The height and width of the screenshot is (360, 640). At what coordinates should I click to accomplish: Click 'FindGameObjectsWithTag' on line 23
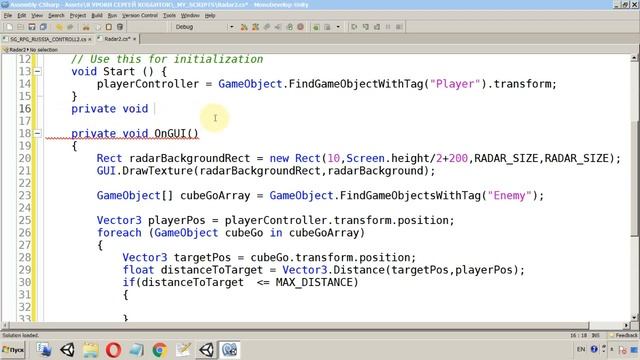pos(410,196)
